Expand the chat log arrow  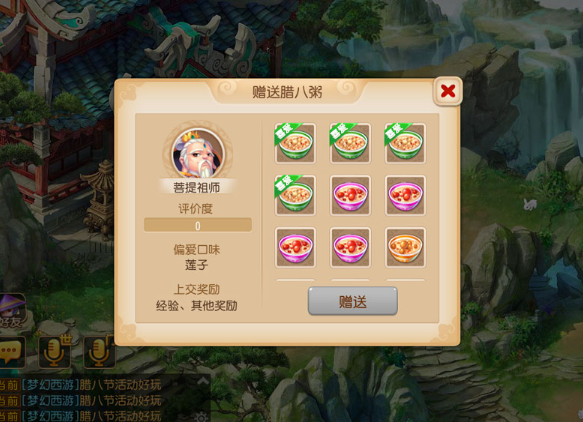pyautogui.click(x=203, y=381)
